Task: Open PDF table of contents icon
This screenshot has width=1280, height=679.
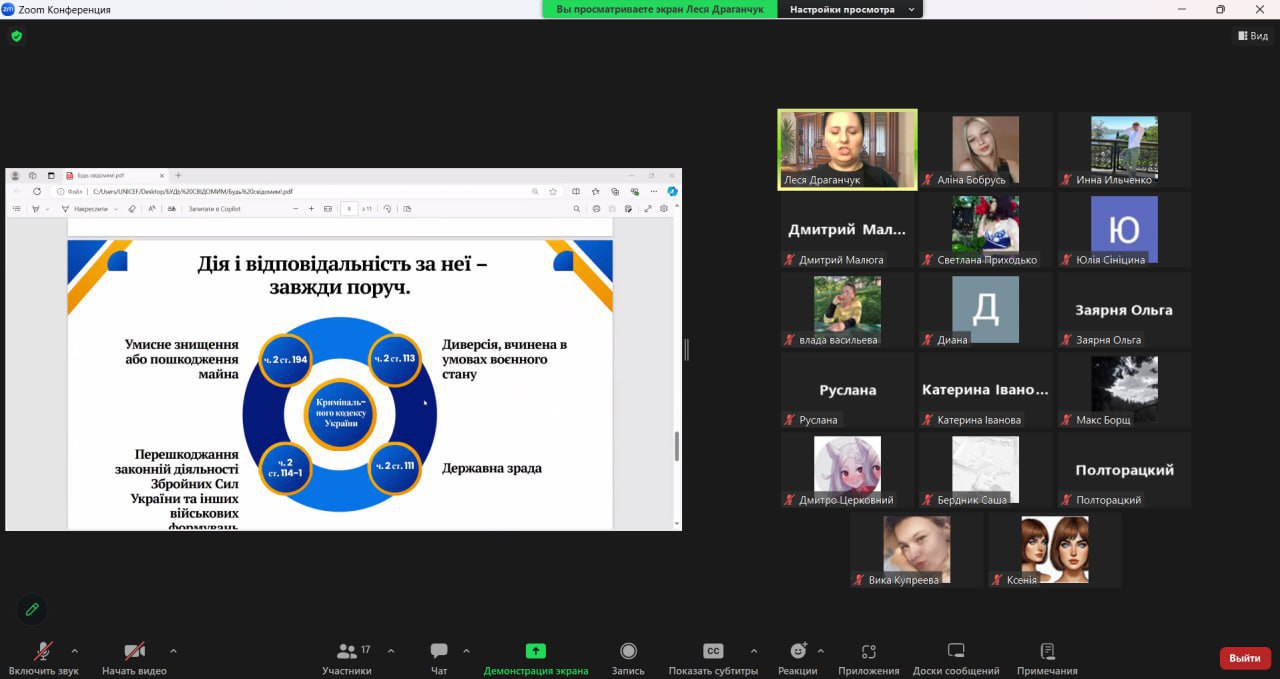Action: (16, 209)
